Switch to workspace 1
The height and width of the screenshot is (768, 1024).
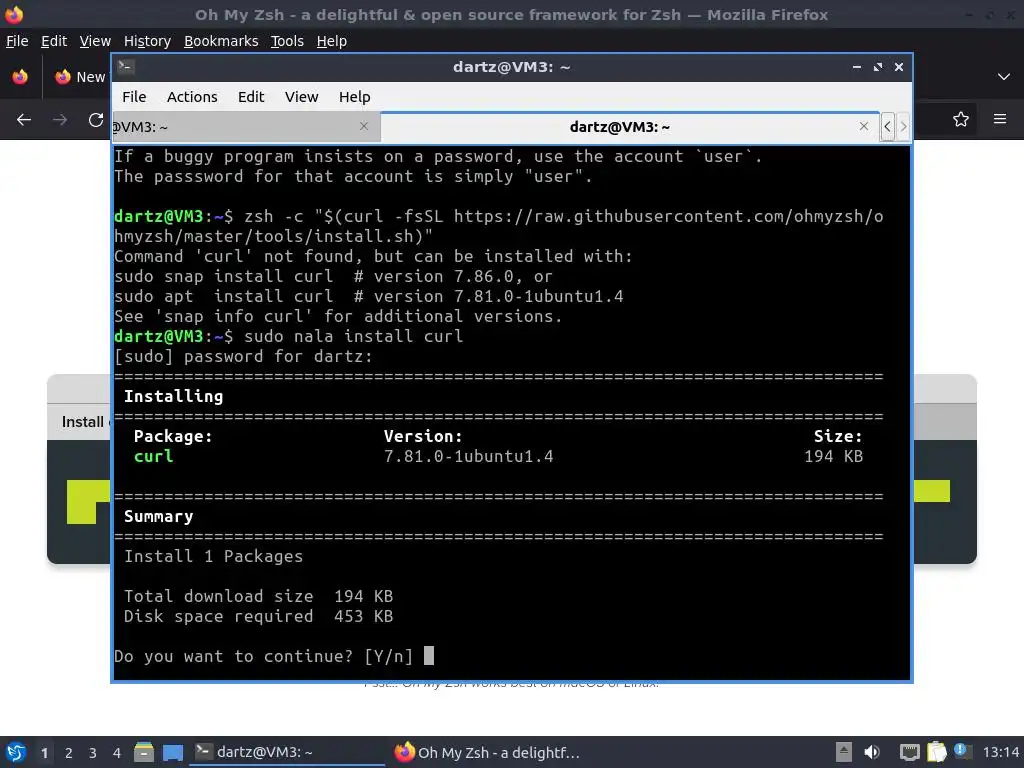coord(44,753)
